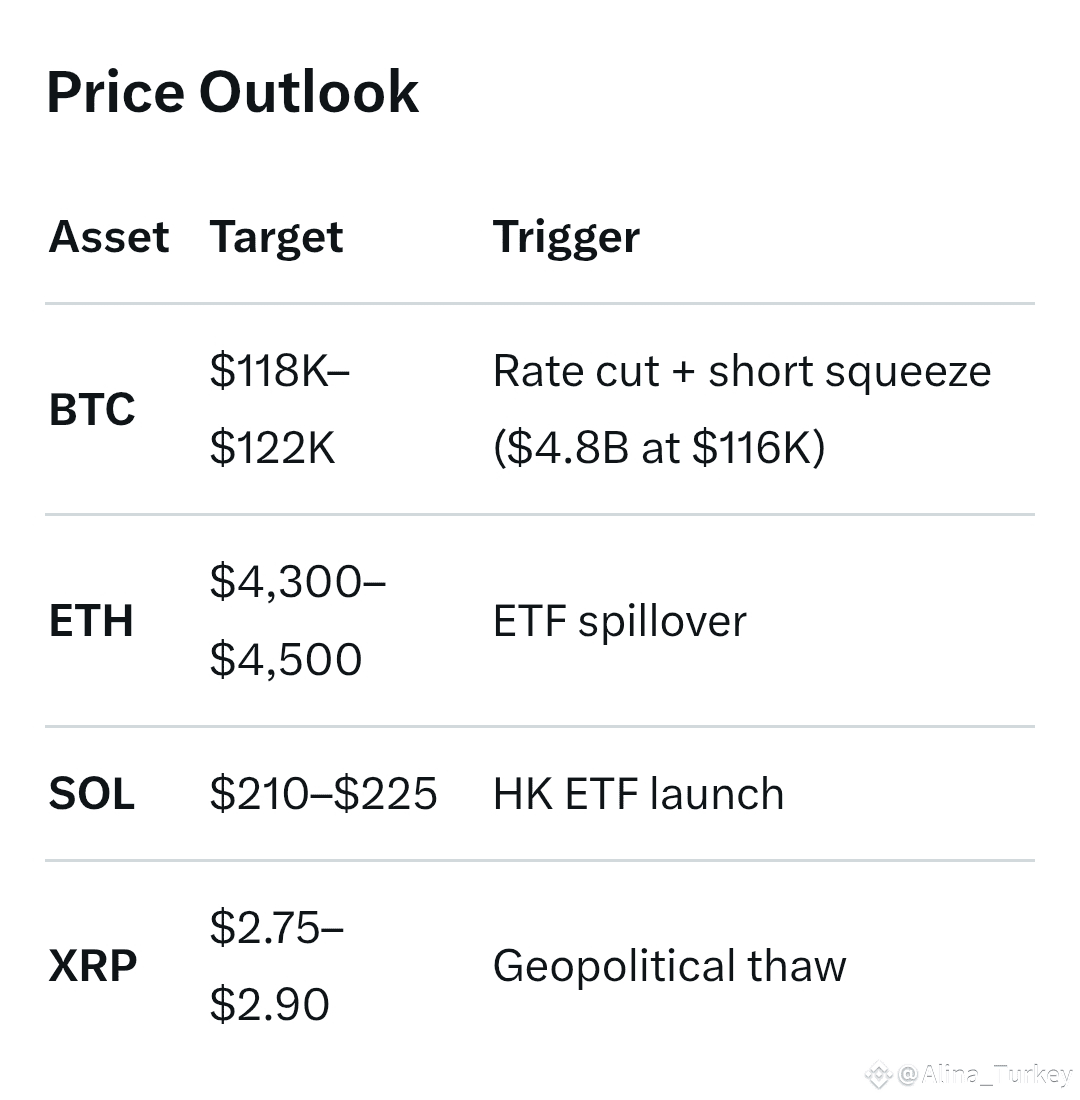Select the $118K–$122K target cell
This screenshot has width=1080, height=1100.
279,409
